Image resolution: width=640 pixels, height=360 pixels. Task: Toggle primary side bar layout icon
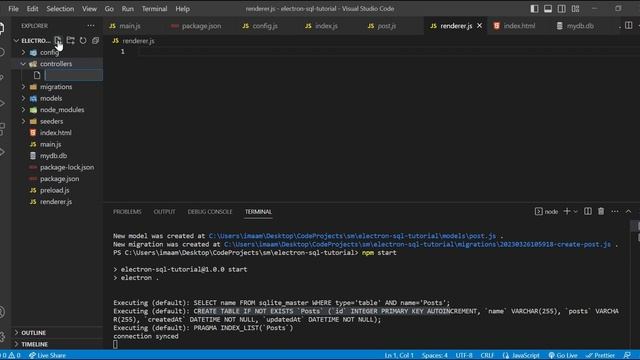click(x=534, y=9)
